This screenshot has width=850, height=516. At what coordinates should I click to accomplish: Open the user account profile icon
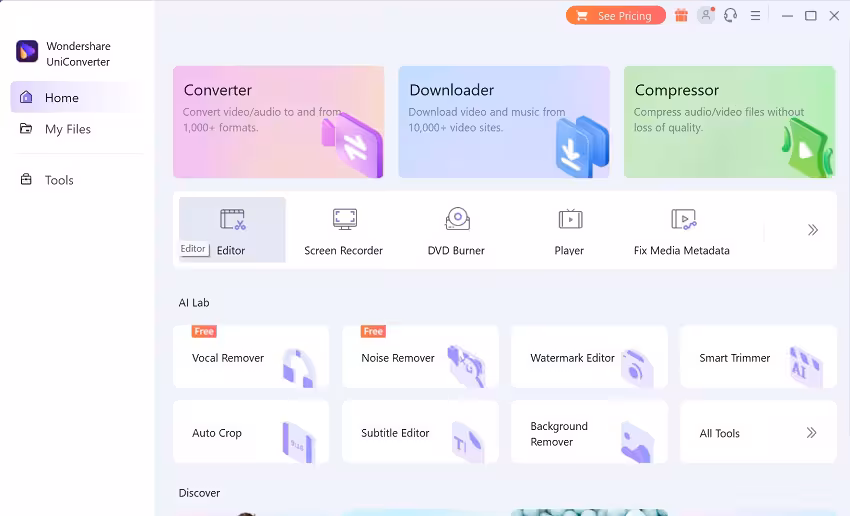[x=706, y=15]
